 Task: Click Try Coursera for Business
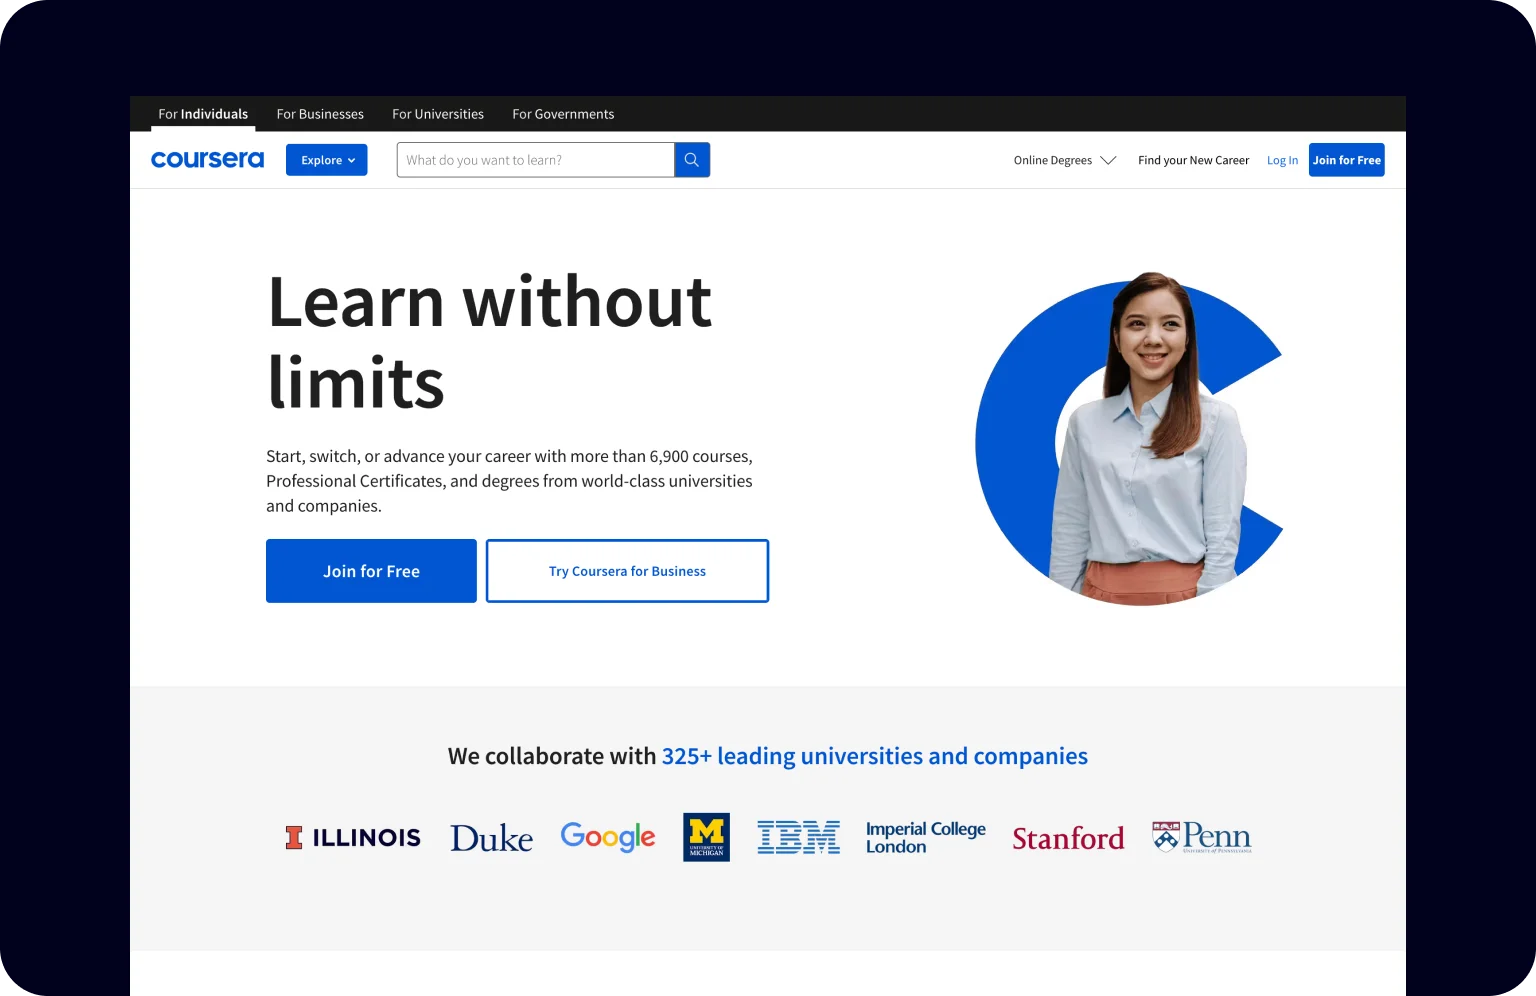[627, 571]
